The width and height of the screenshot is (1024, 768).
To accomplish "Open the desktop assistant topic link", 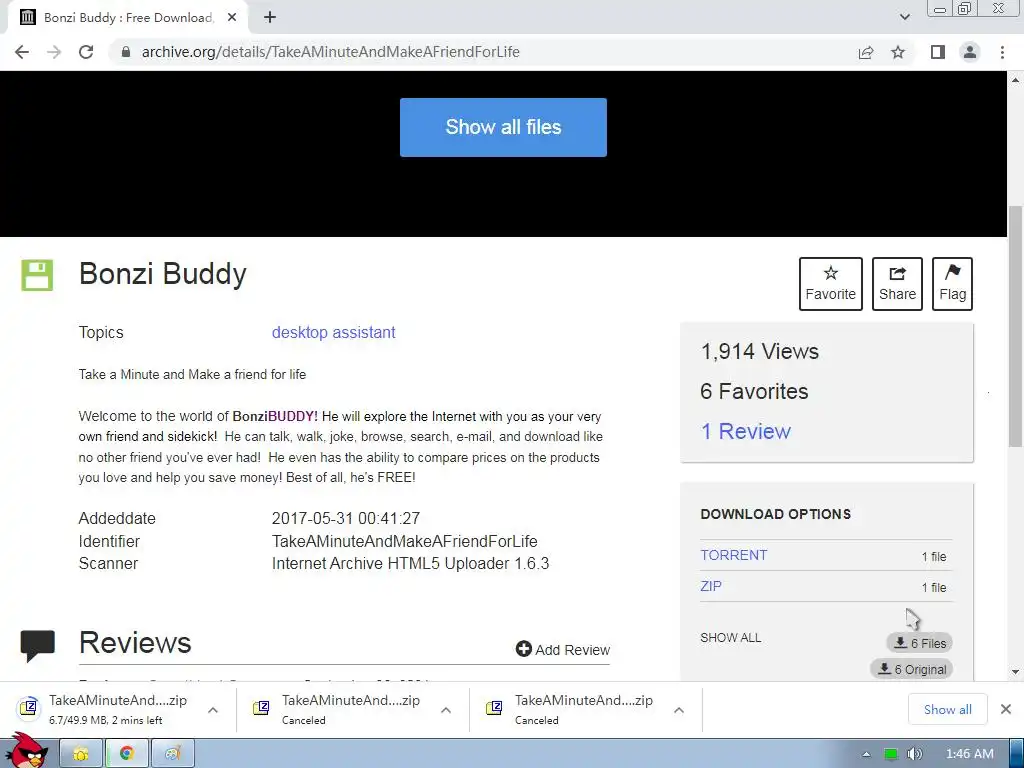I will coord(333,332).
